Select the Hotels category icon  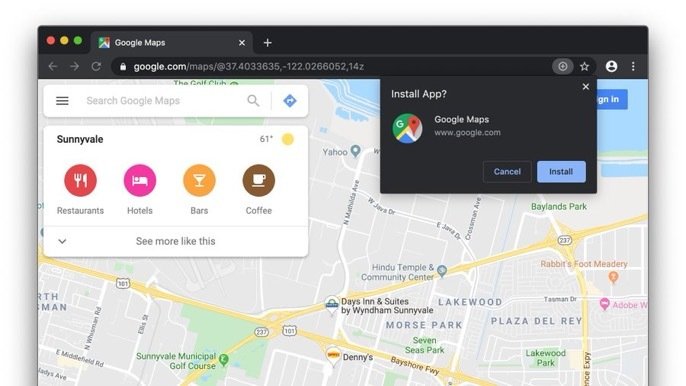[140, 180]
